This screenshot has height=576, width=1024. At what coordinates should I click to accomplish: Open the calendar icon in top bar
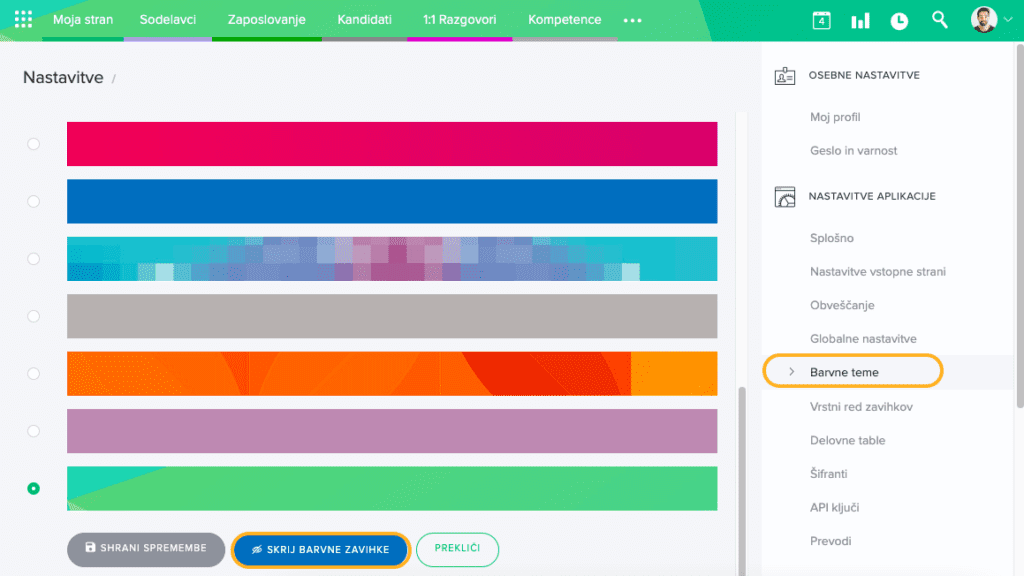[821, 20]
